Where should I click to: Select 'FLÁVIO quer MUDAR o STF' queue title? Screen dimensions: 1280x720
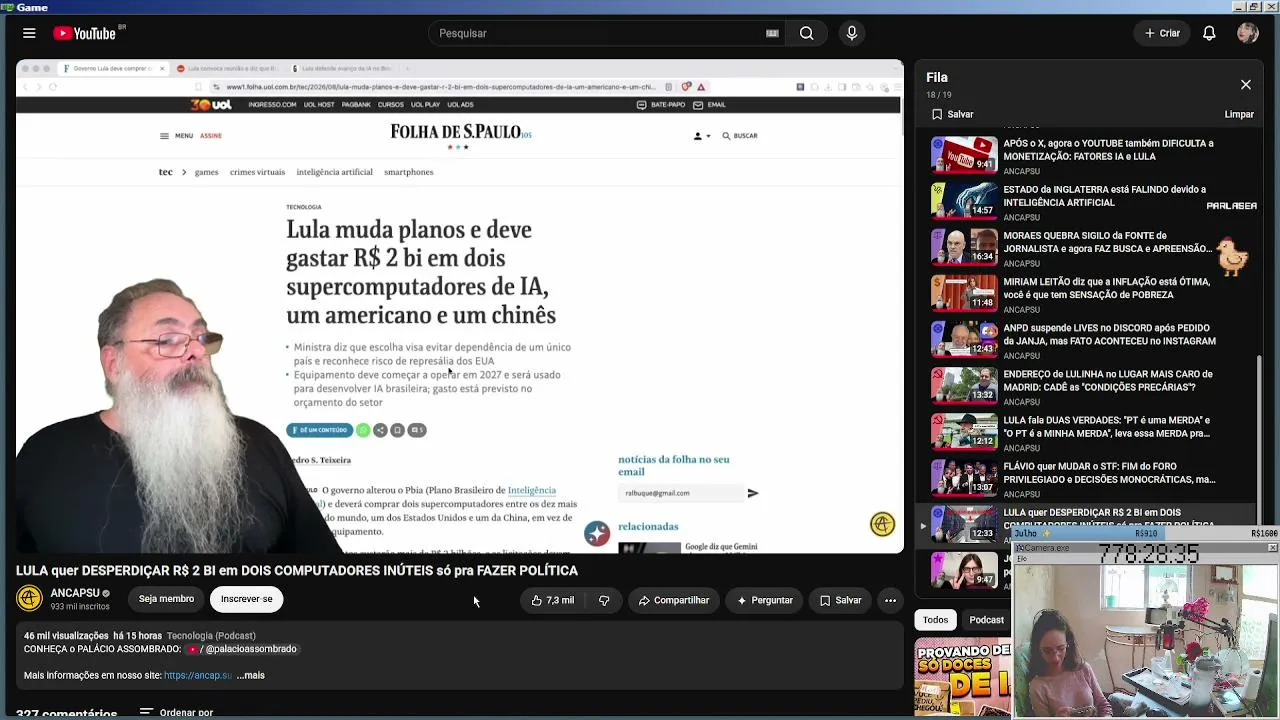coord(1109,472)
